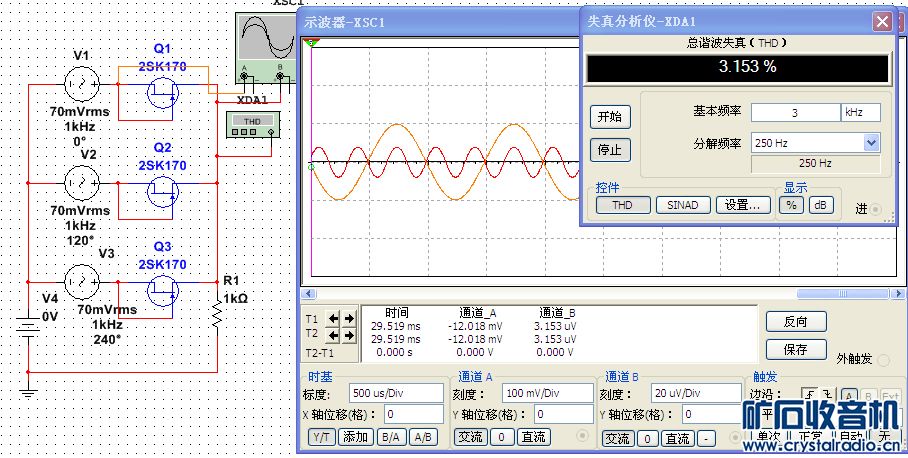Screen dimensions: 908x458
Task: Click channel B scale field 20 uV/Div
Action: point(696,393)
